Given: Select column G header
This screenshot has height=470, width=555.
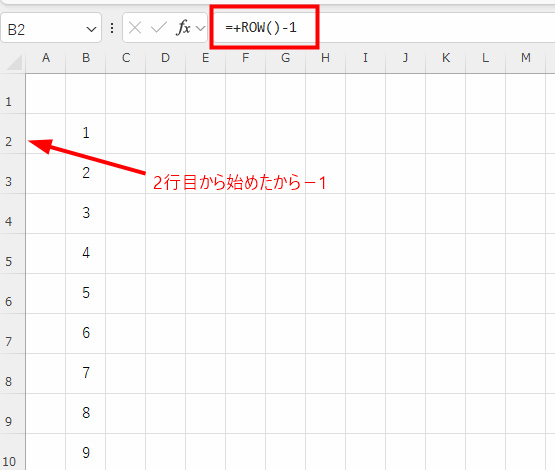Looking at the screenshot, I should tap(286, 58).
